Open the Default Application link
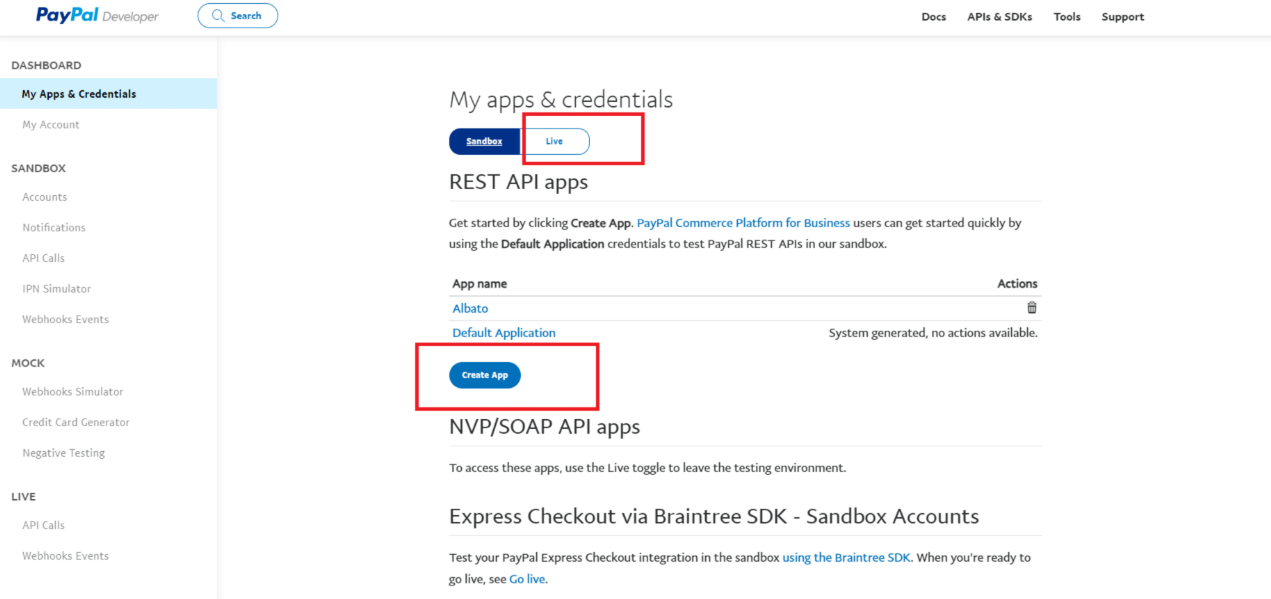 click(x=504, y=333)
